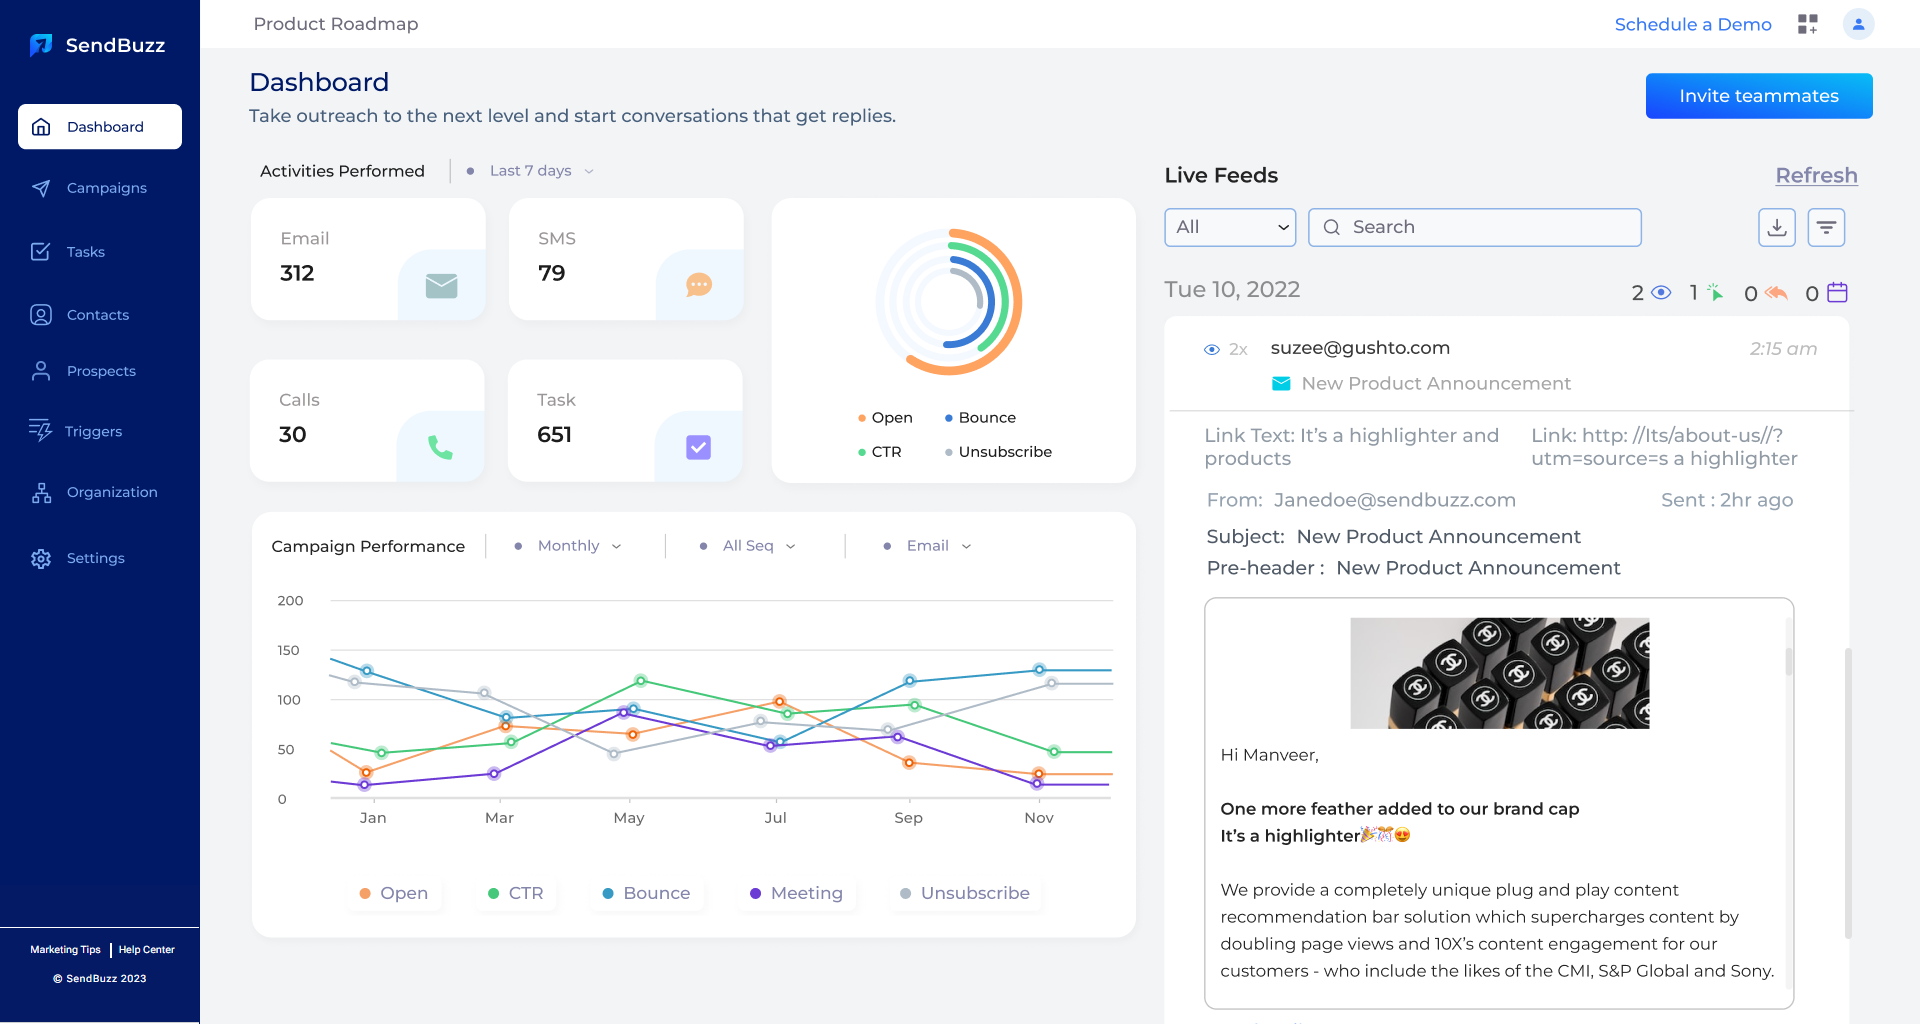This screenshot has width=1920, height=1024.
Task: Go to Campaigns in the sidebar
Action: (x=106, y=188)
